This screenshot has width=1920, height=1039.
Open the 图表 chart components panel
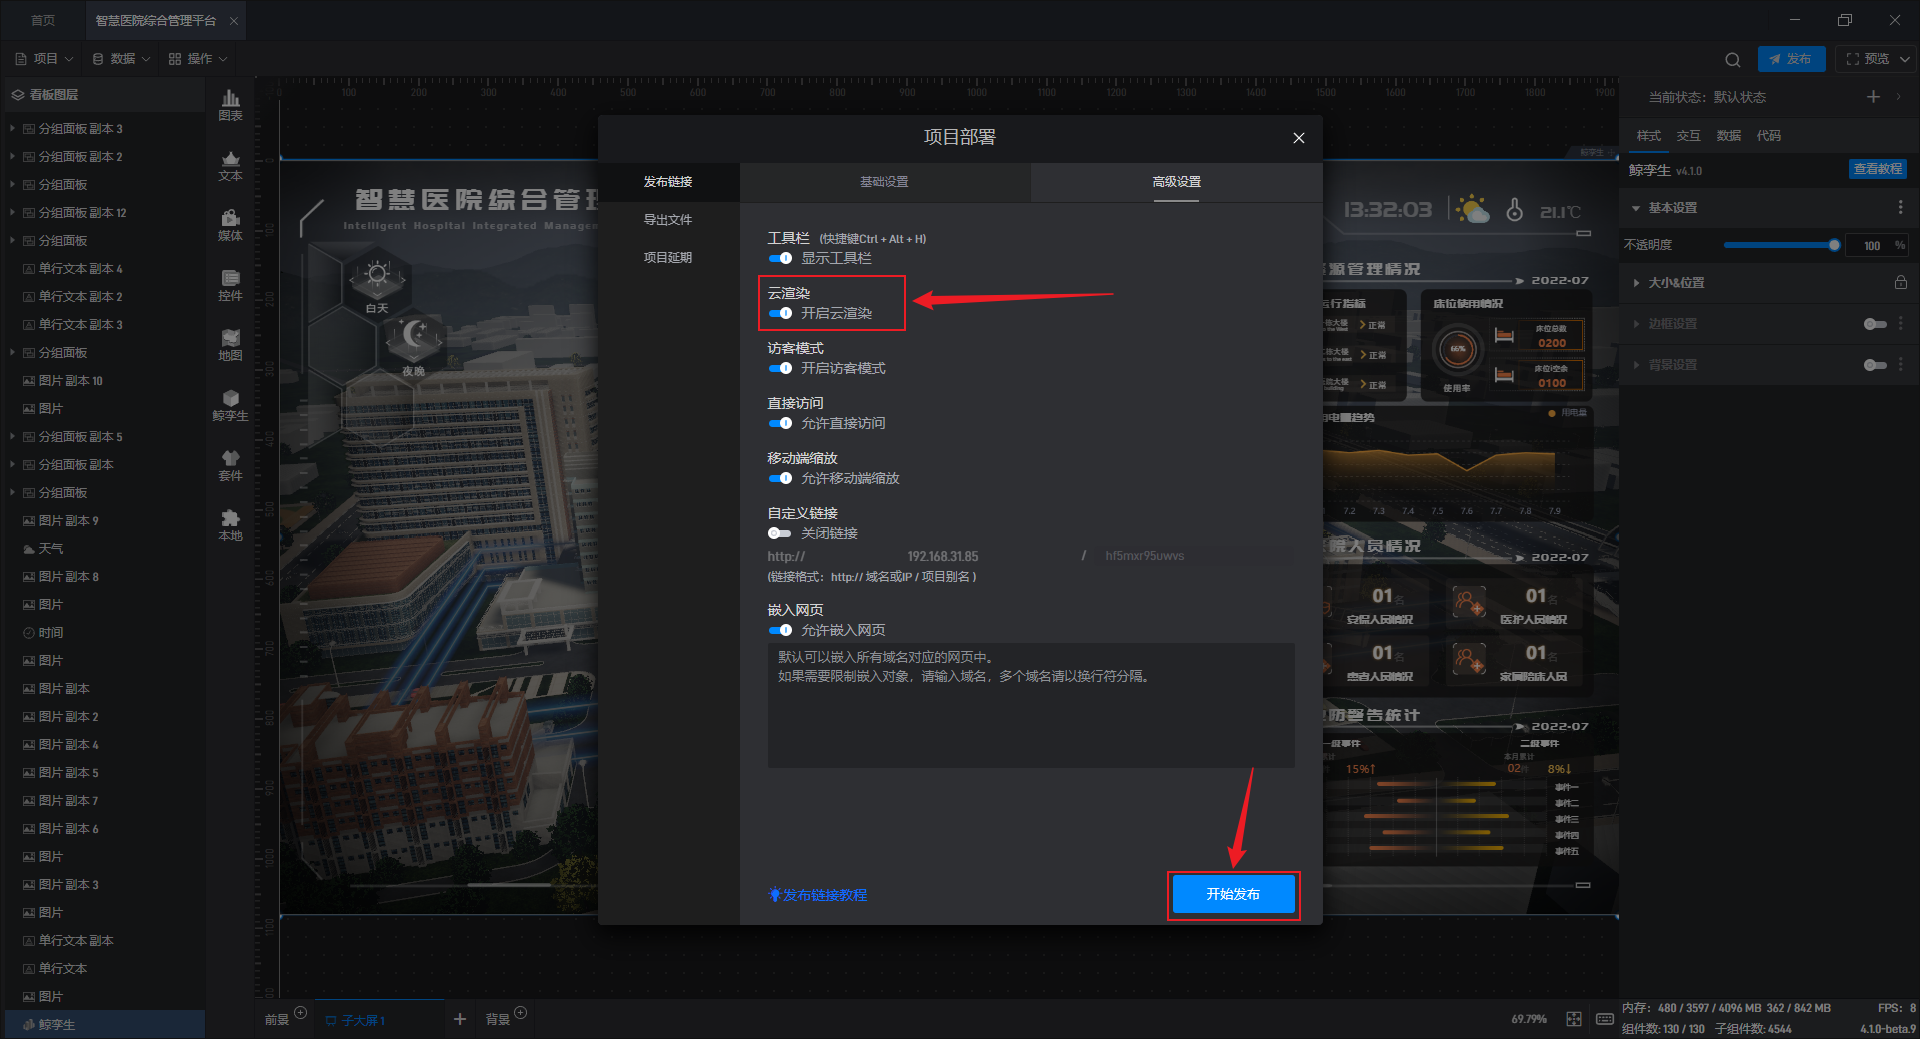tap(230, 105)
